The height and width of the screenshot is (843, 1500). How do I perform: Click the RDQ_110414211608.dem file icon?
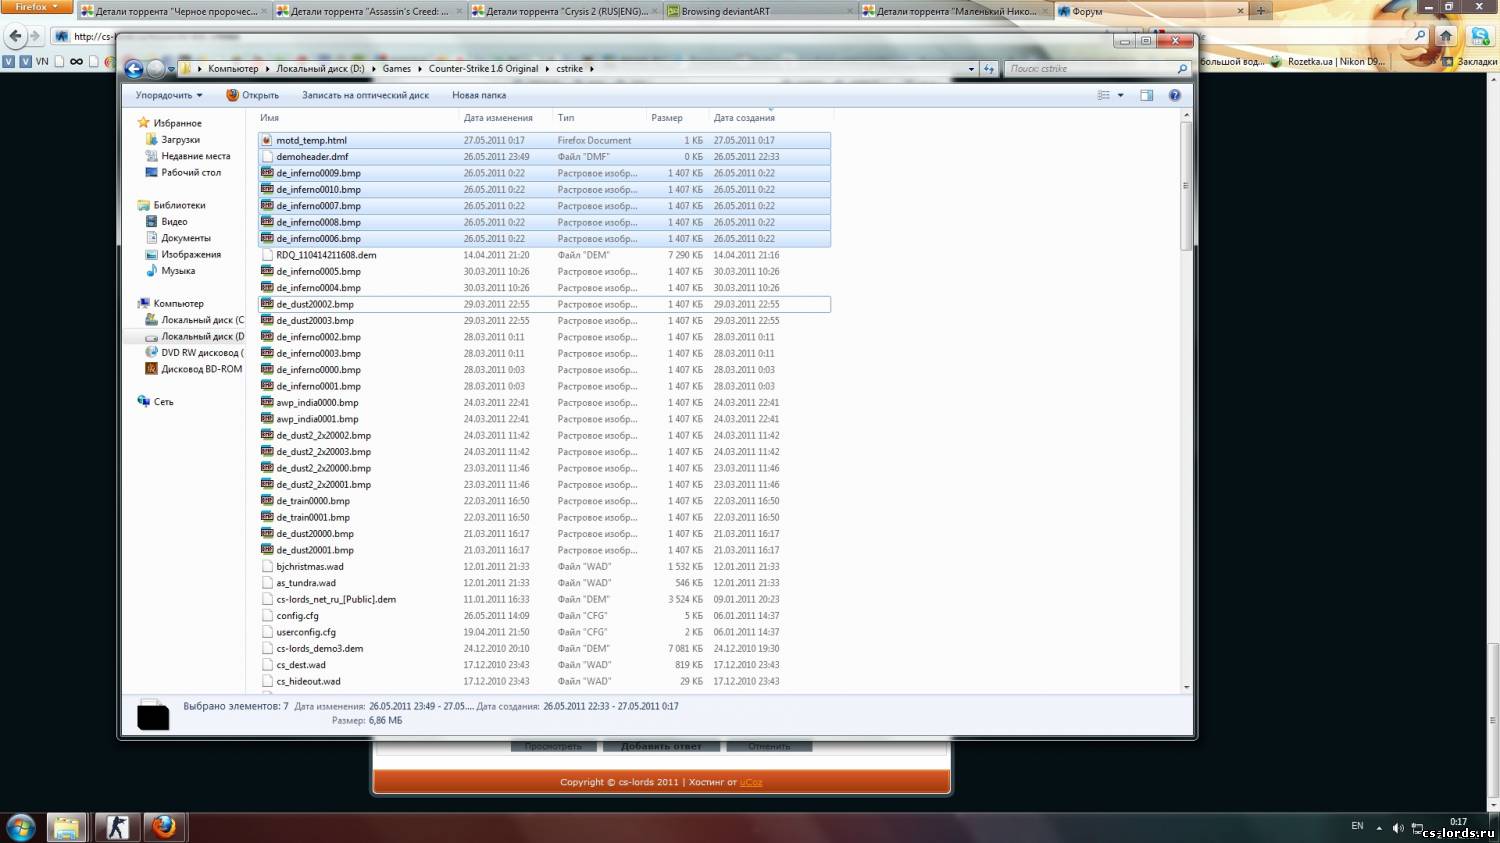pos(267,255)
